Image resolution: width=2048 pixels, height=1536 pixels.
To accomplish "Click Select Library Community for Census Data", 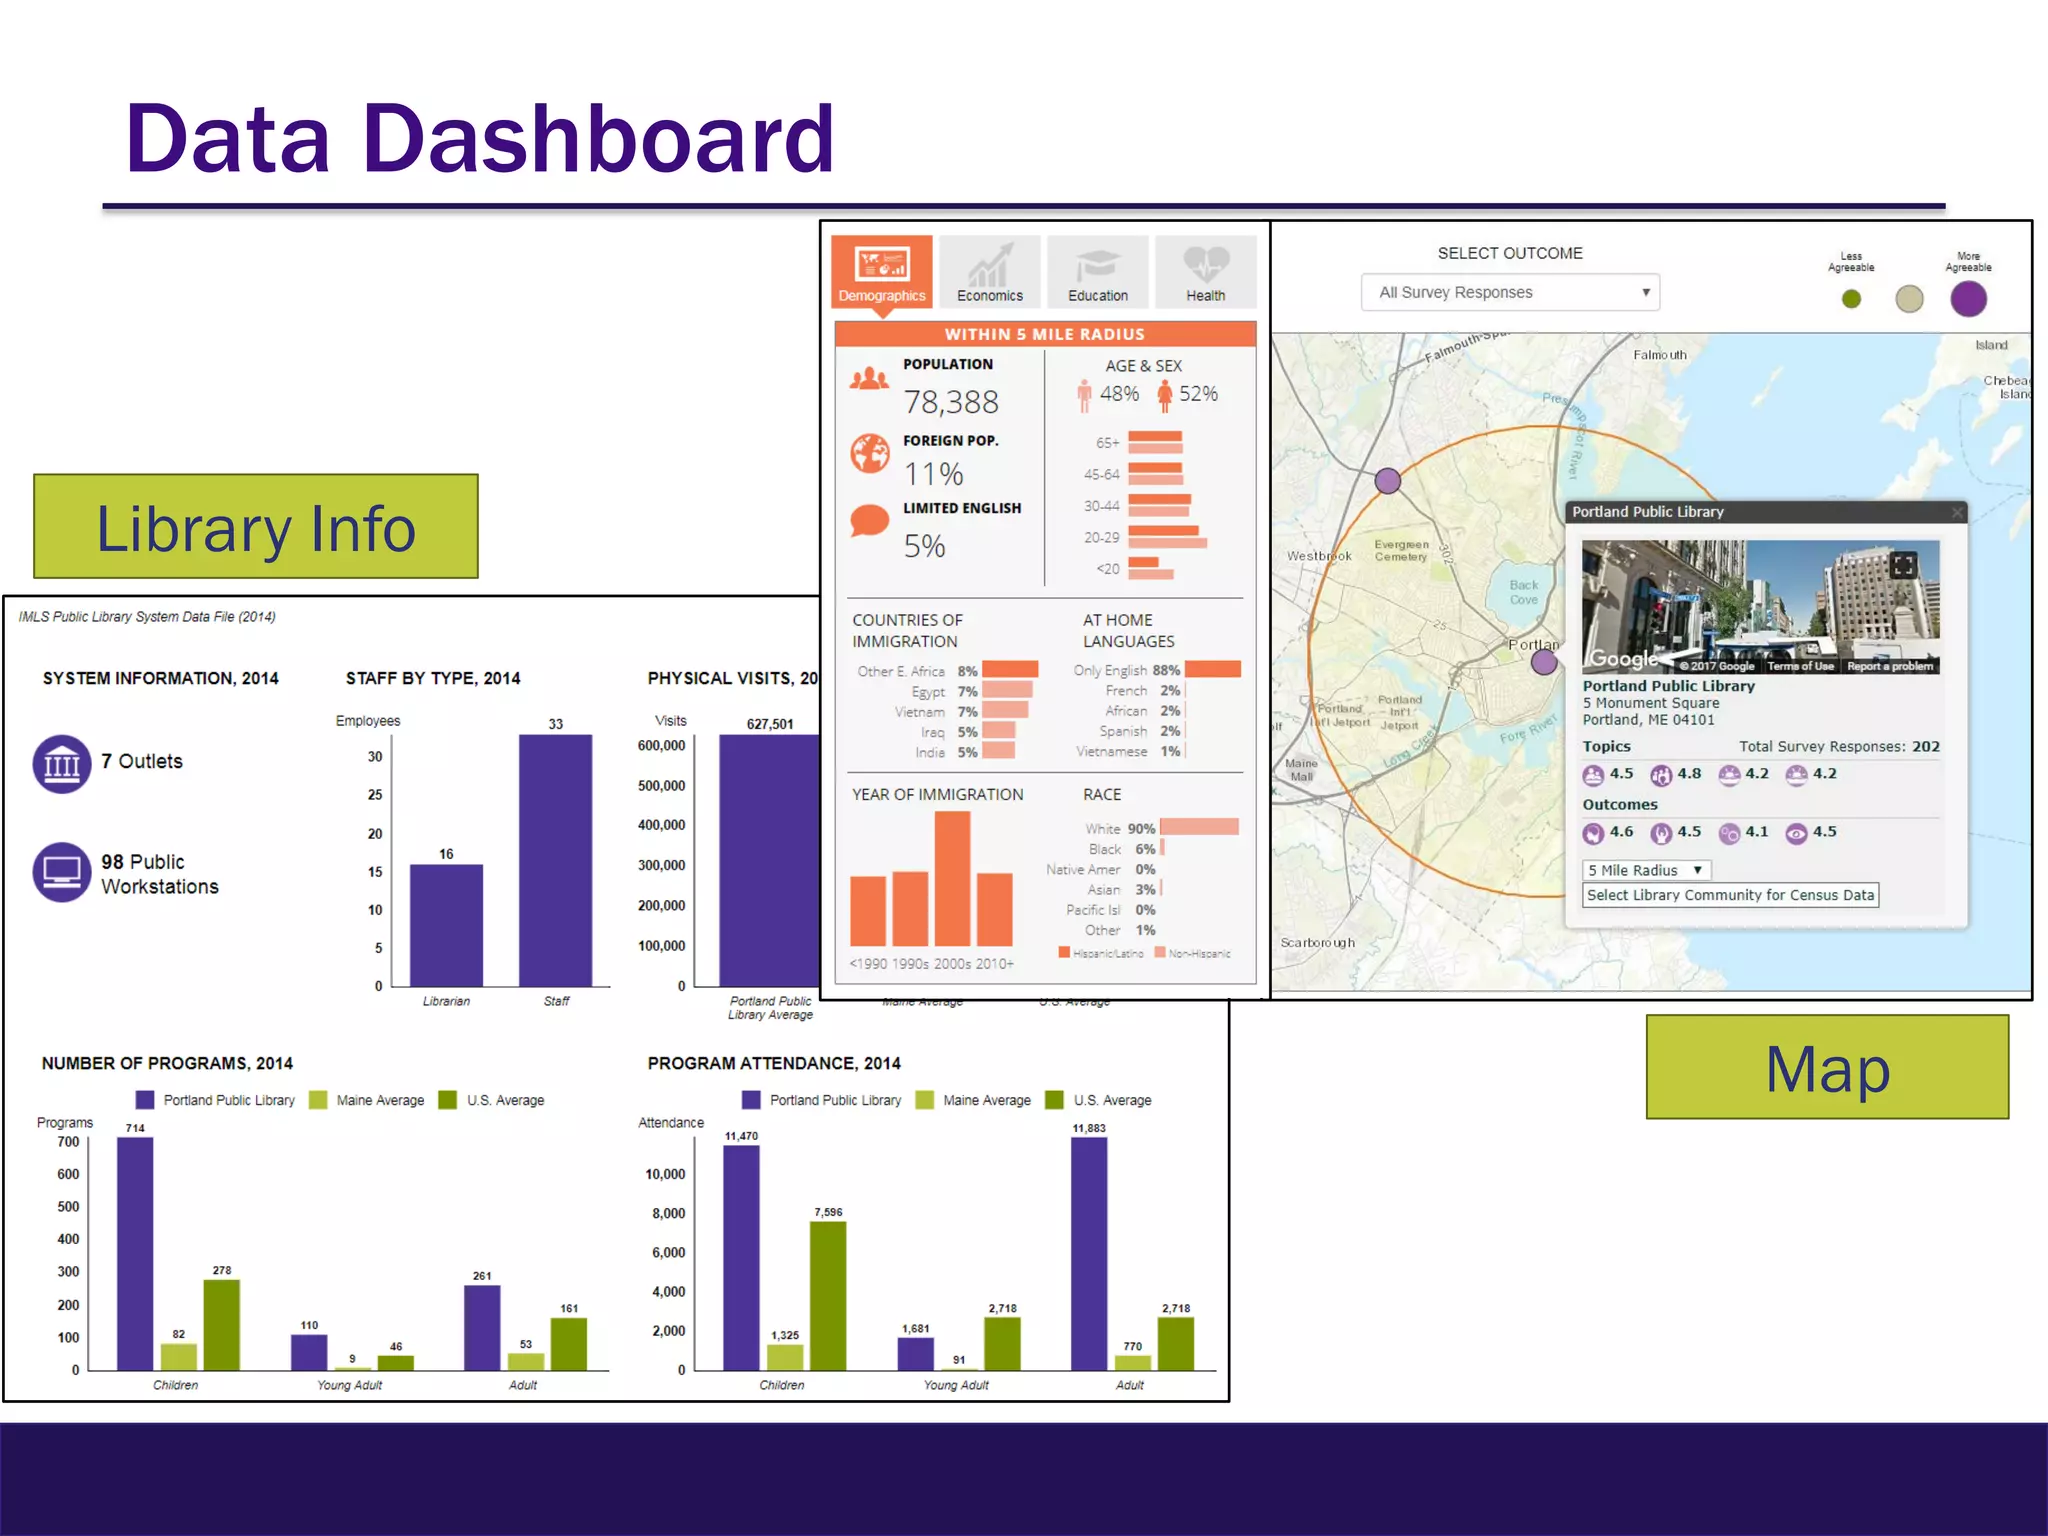I will (x=1730, y=895).
